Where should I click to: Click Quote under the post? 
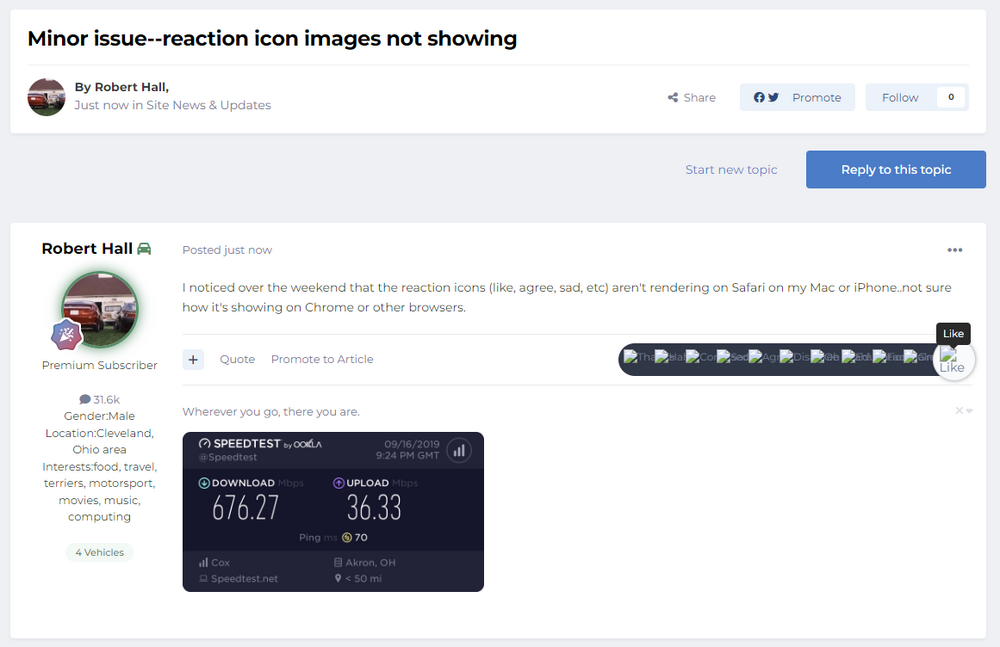coord(237,359)
